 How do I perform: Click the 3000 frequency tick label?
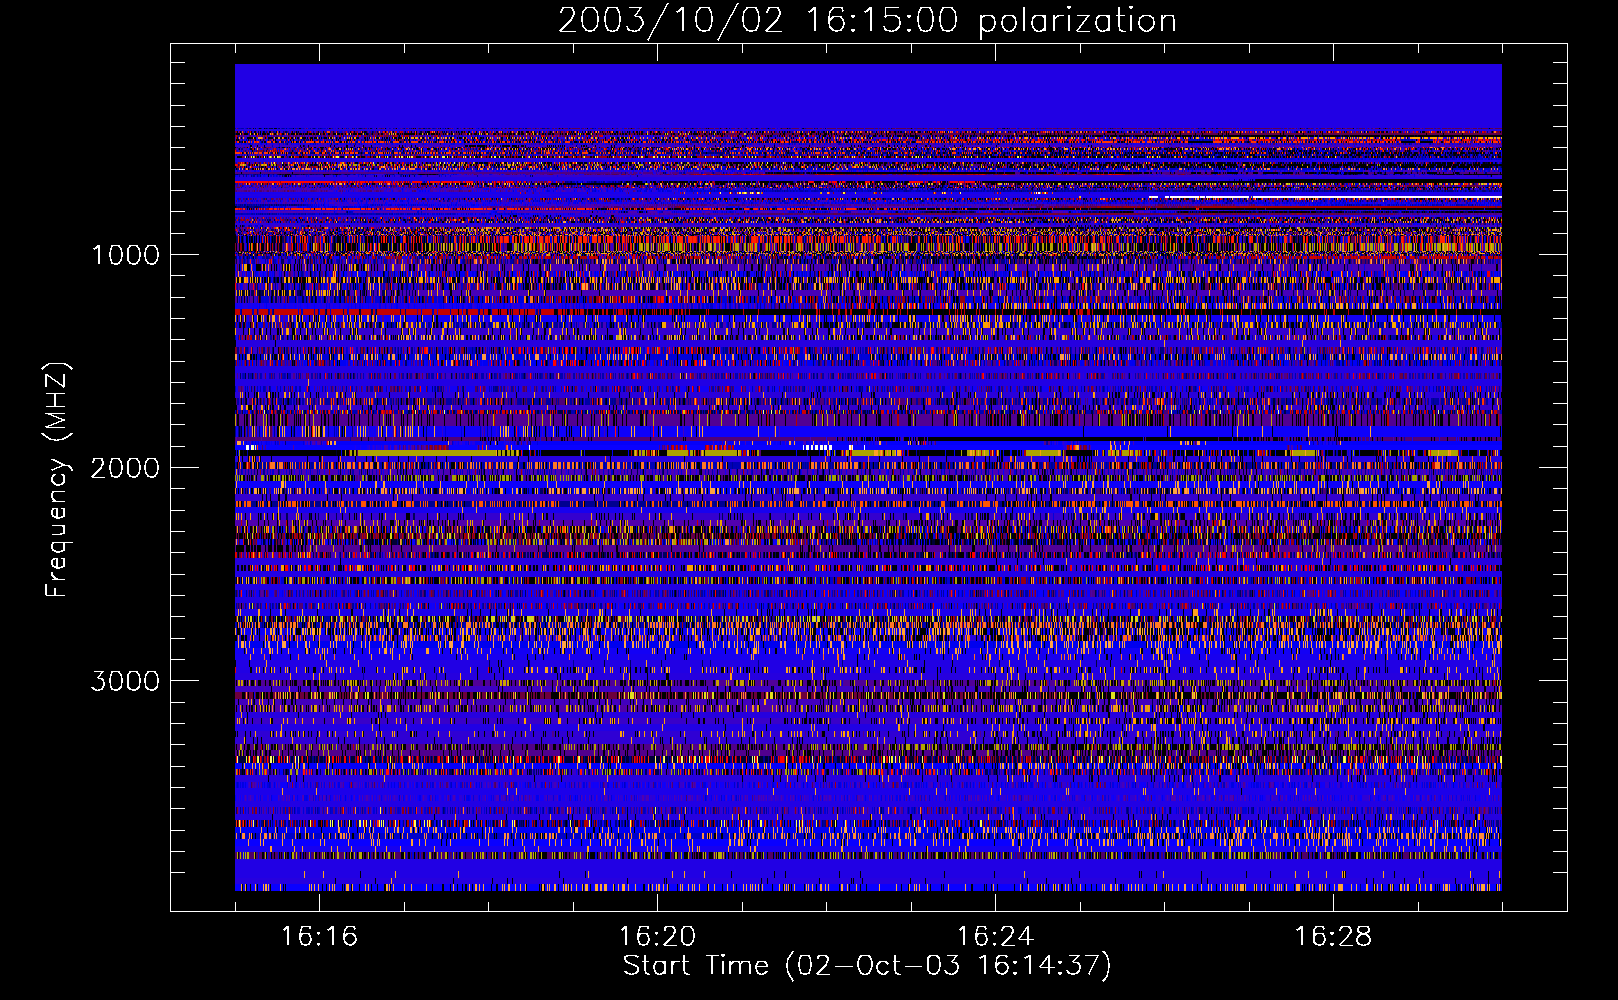(x=125, y=681)
